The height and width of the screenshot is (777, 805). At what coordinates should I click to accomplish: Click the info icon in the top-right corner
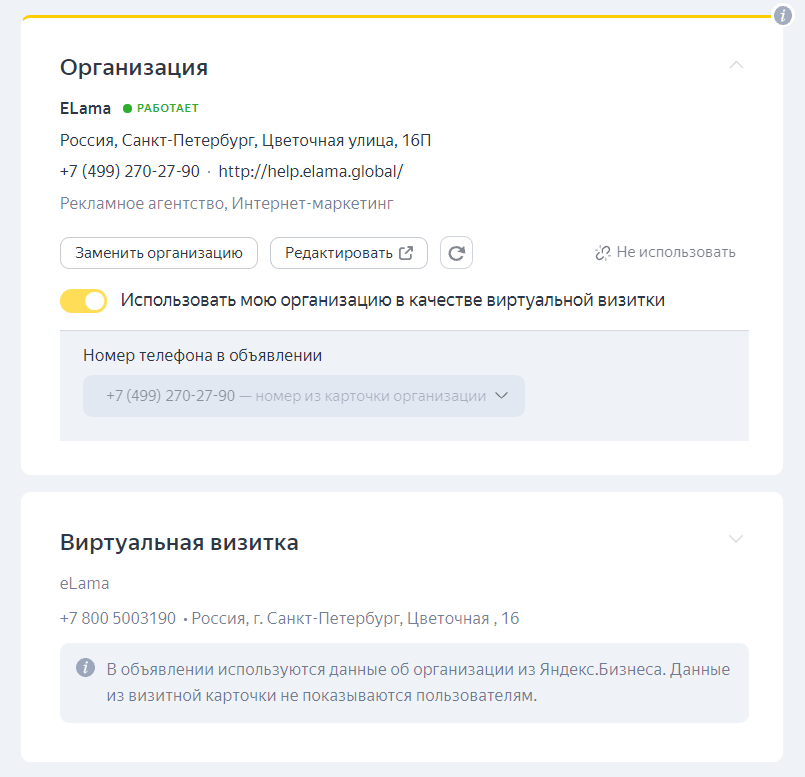(x=783, y=15)
